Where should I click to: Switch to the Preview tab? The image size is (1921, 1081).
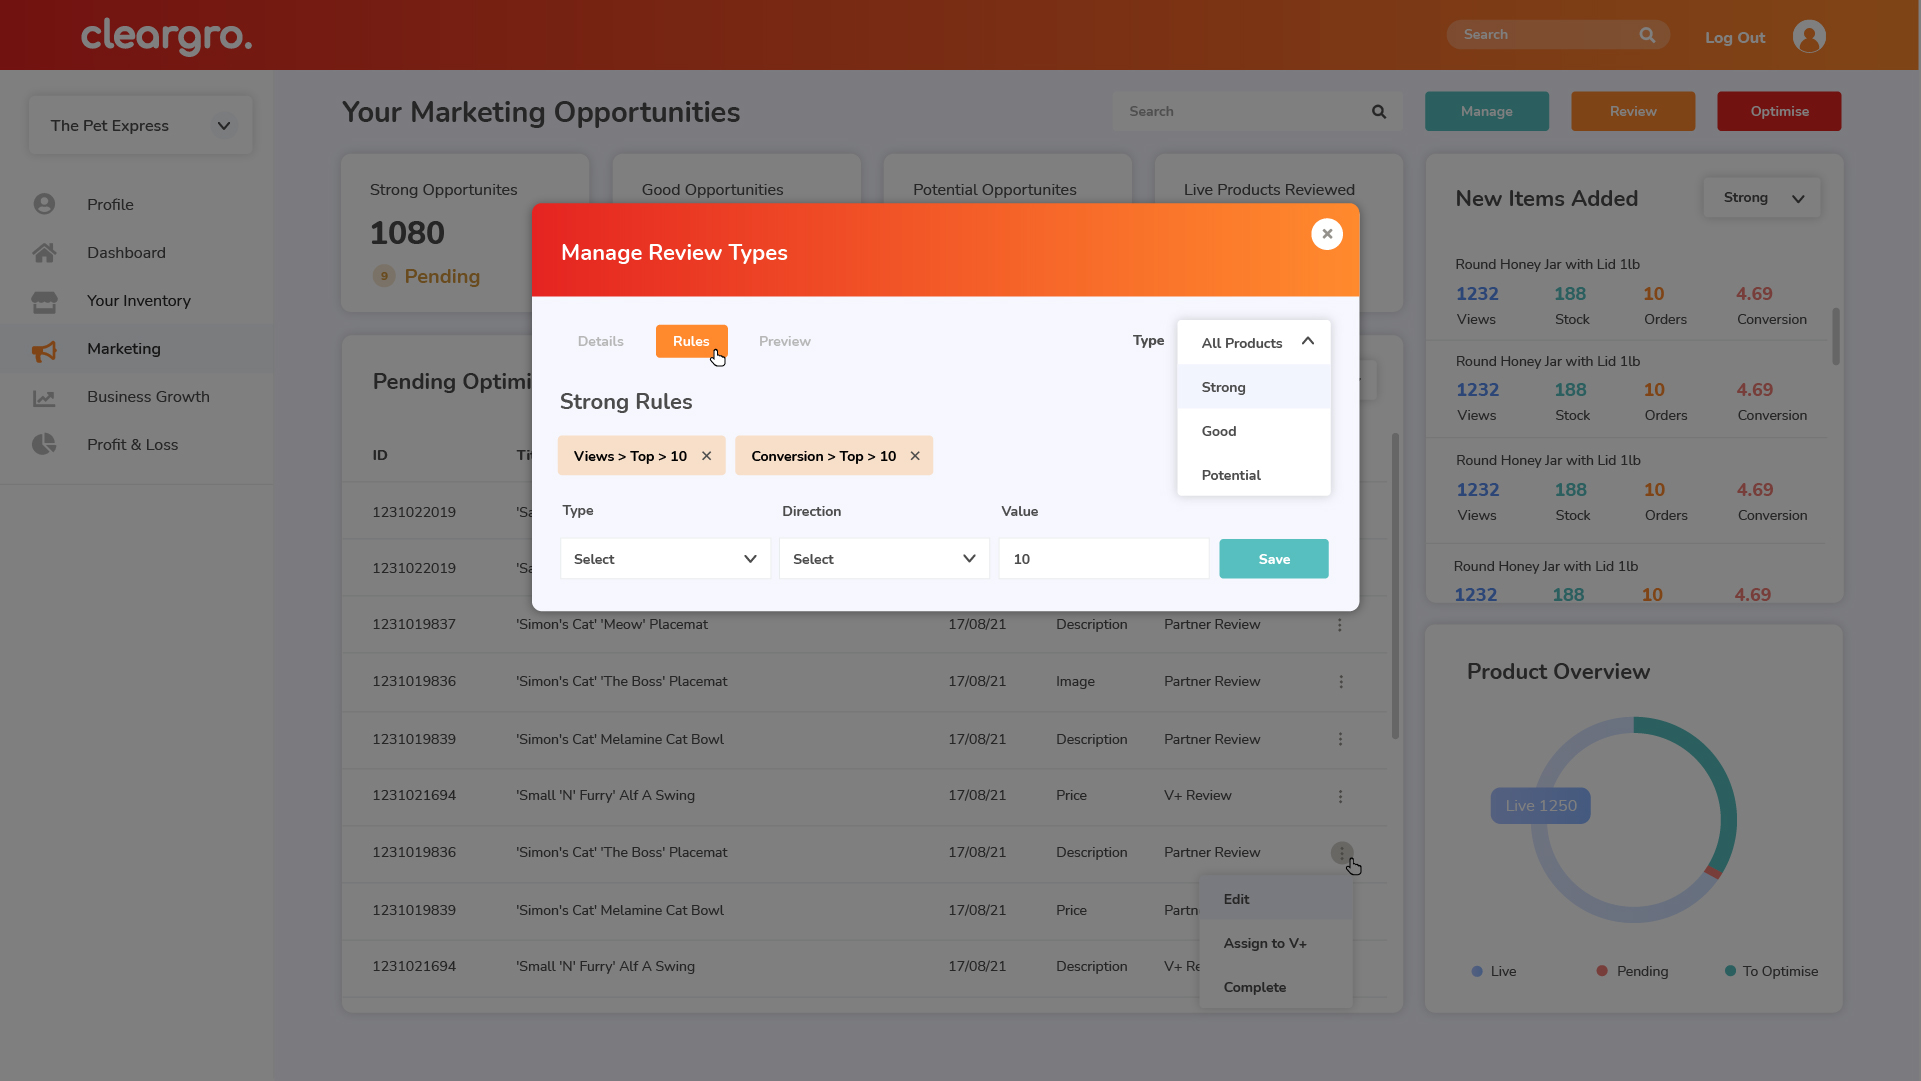(784, 342)
